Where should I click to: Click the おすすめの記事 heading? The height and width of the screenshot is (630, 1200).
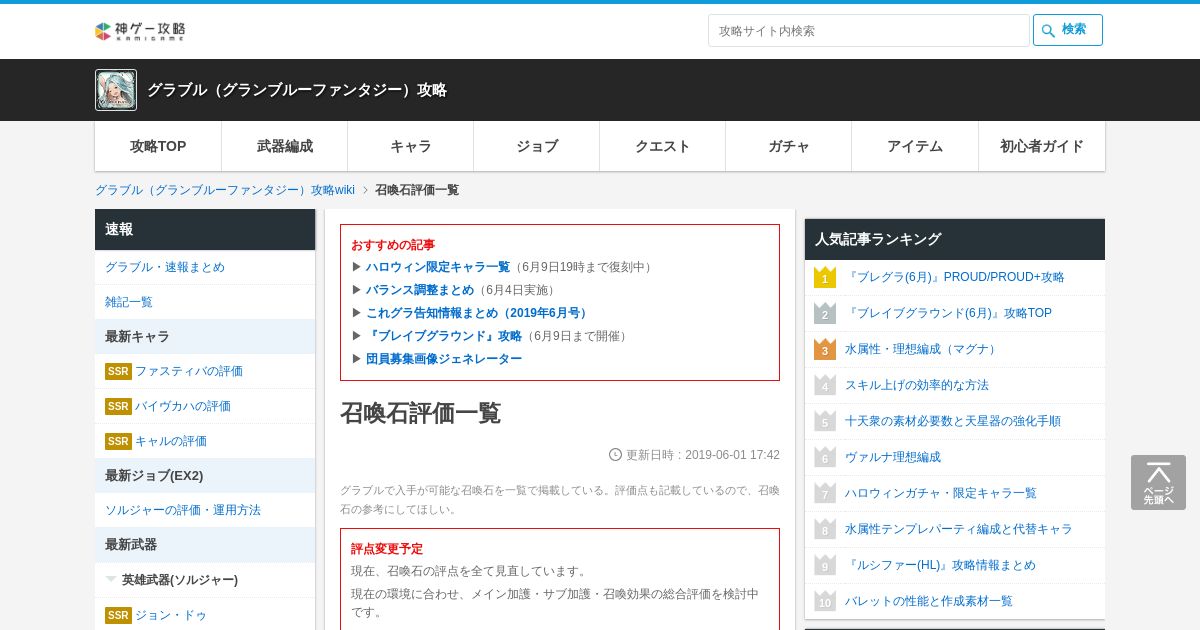point(393,245)
